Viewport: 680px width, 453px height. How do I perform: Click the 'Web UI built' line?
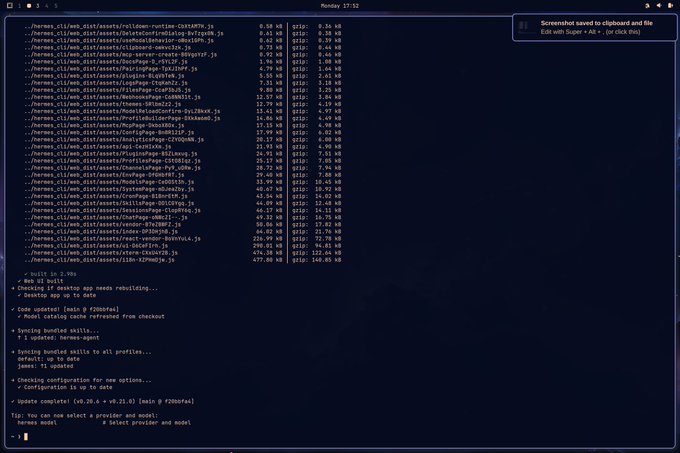click(x=40, y=281)
